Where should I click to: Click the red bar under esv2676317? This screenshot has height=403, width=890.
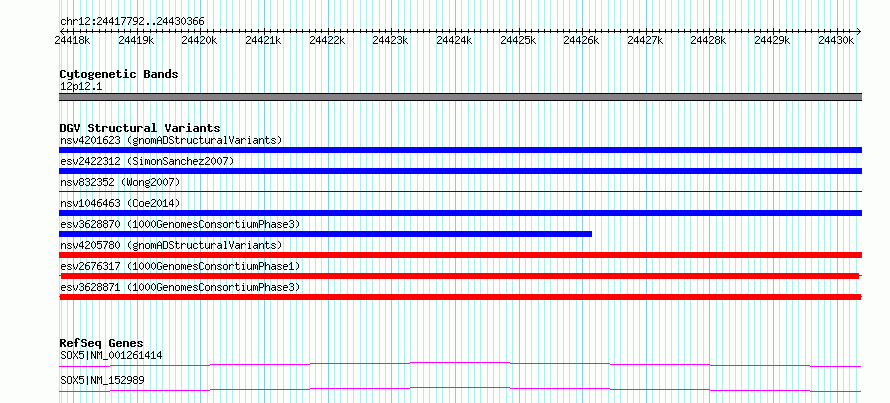(x=460, y=276)
